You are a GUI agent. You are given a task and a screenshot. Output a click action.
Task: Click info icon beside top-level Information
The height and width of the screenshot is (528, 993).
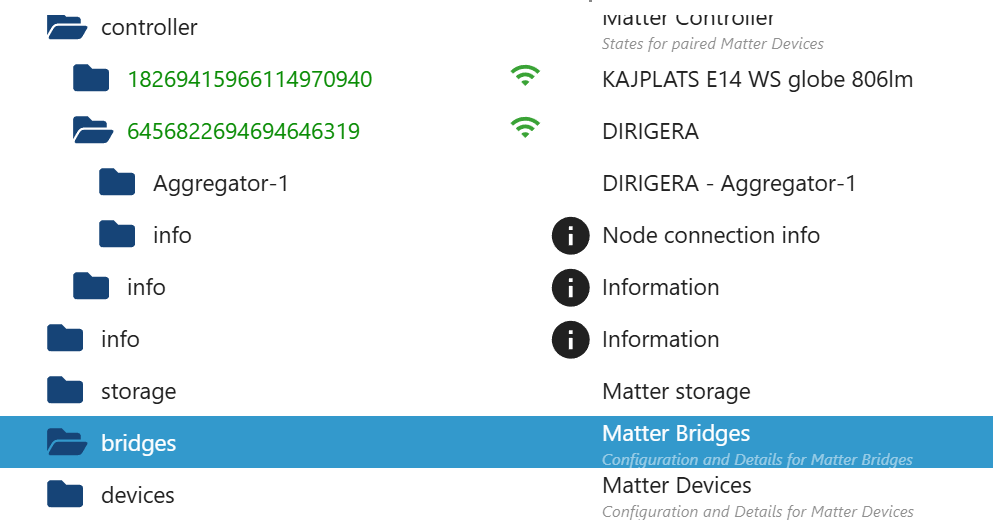[x=570, y=340]
